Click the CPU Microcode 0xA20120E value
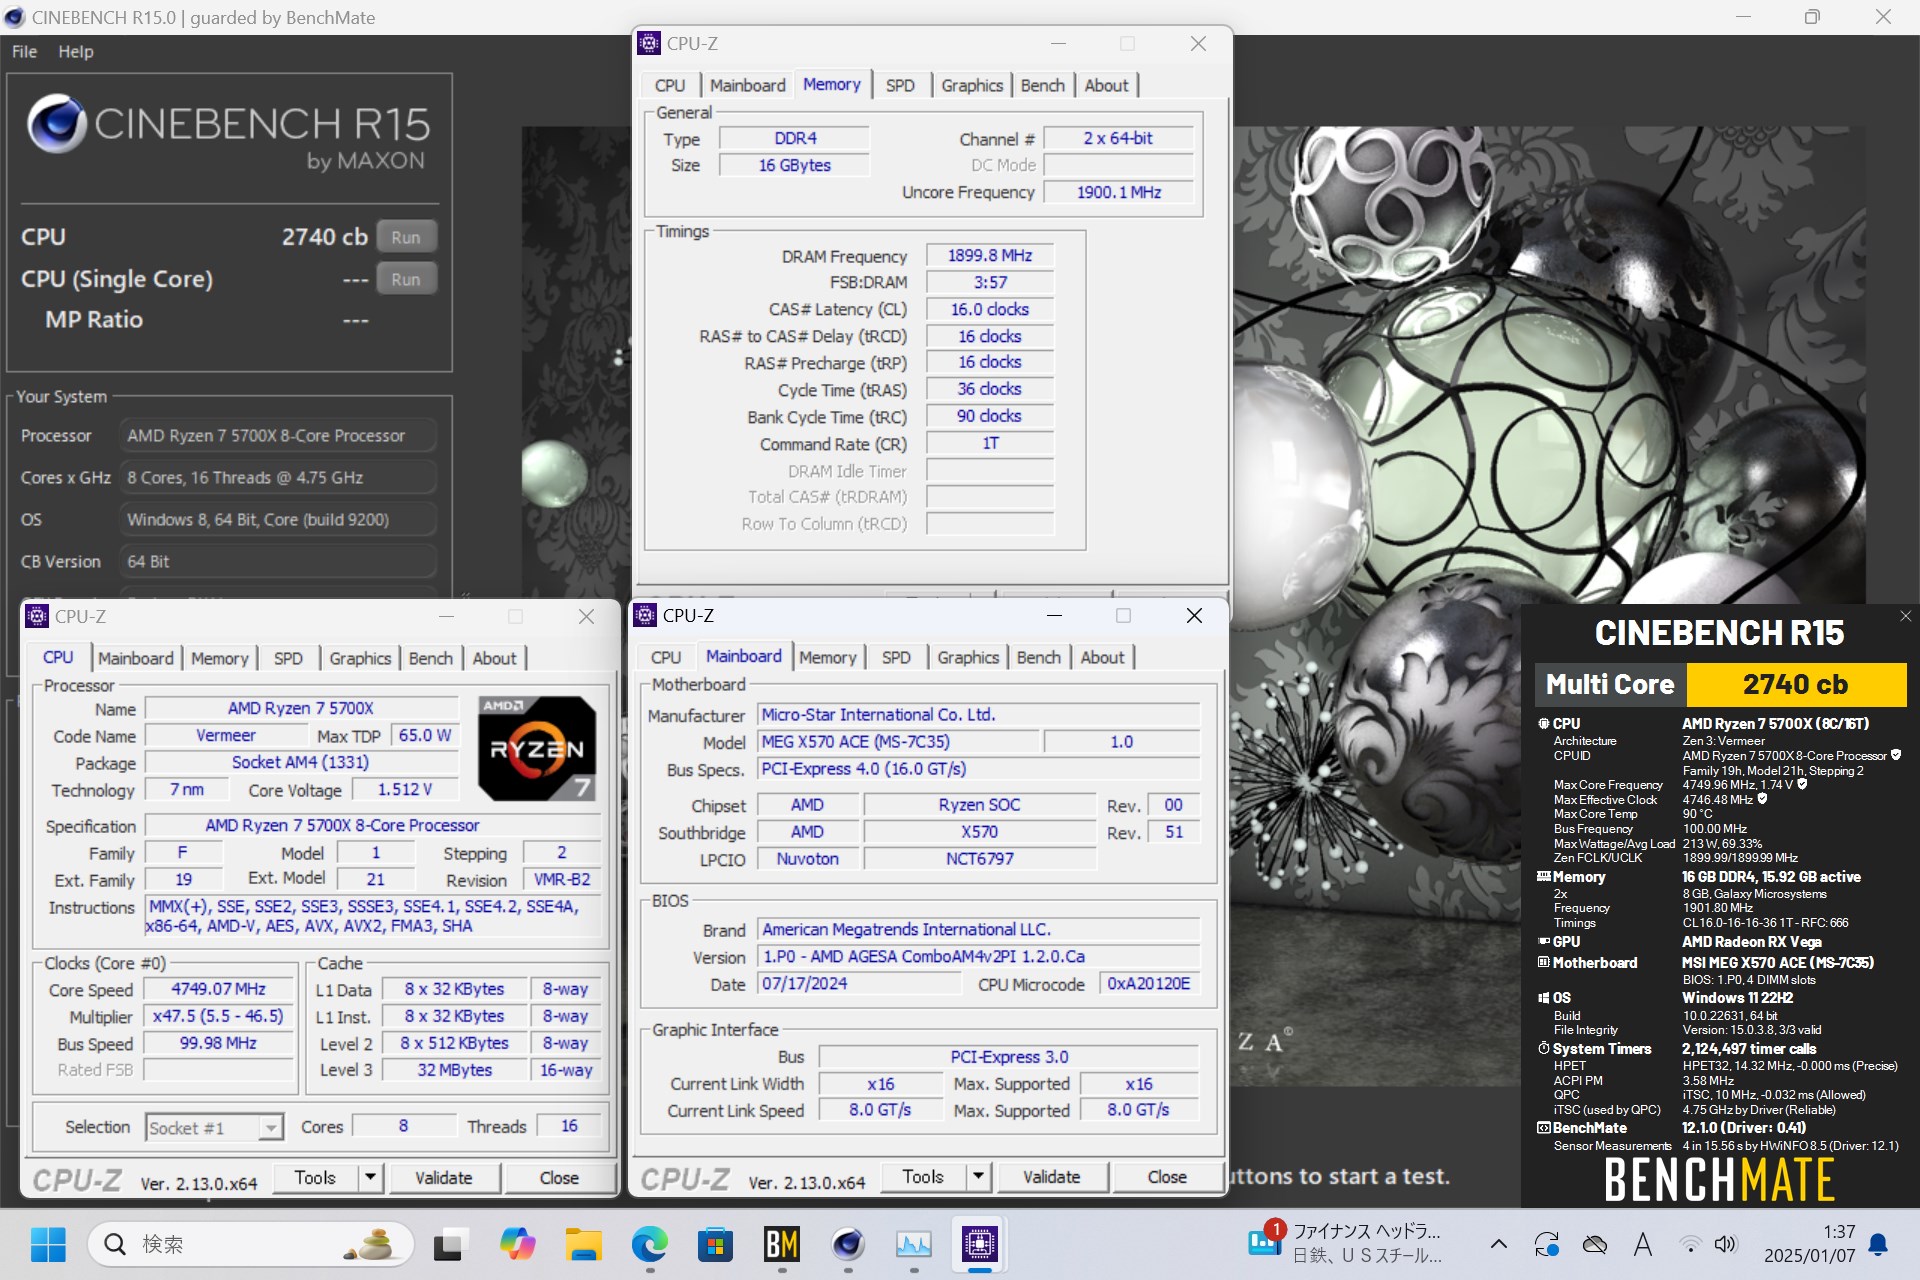 coord(1149,984)
